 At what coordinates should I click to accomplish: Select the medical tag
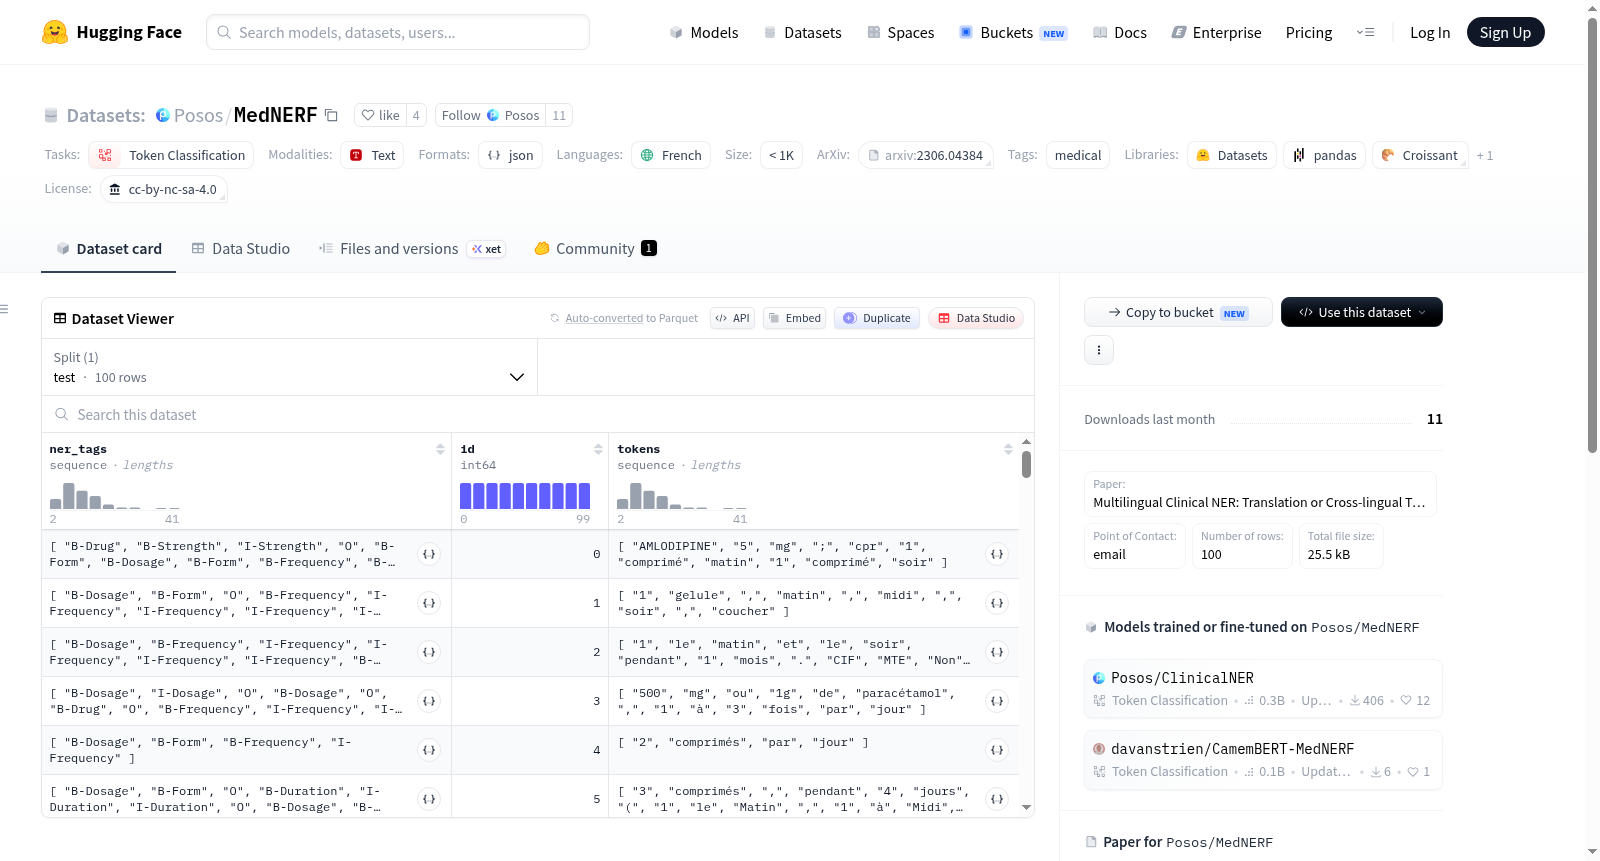[x=1078, y=155]
